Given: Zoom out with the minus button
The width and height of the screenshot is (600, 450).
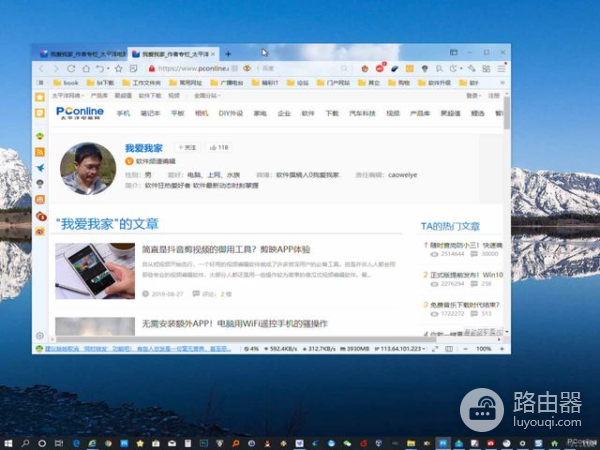Looking at the screenshot, I should coord(465,349).
